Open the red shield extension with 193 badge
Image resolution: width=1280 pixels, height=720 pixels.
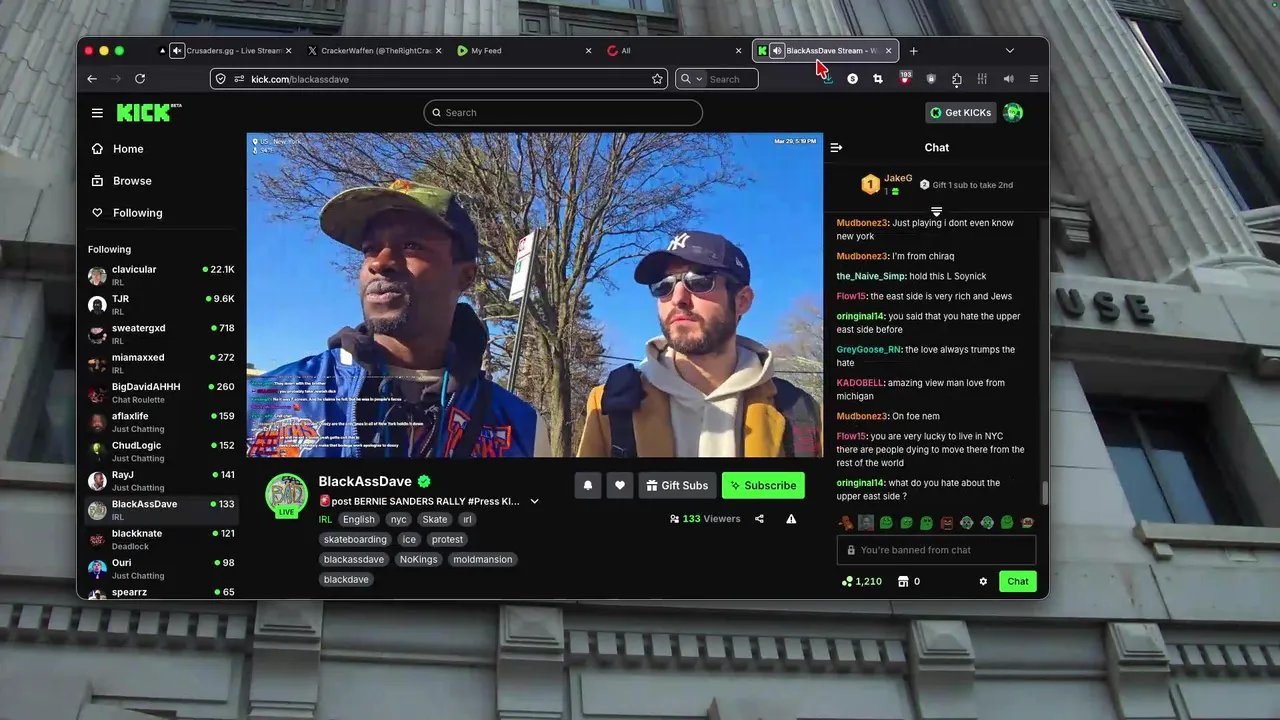point(905,78)
